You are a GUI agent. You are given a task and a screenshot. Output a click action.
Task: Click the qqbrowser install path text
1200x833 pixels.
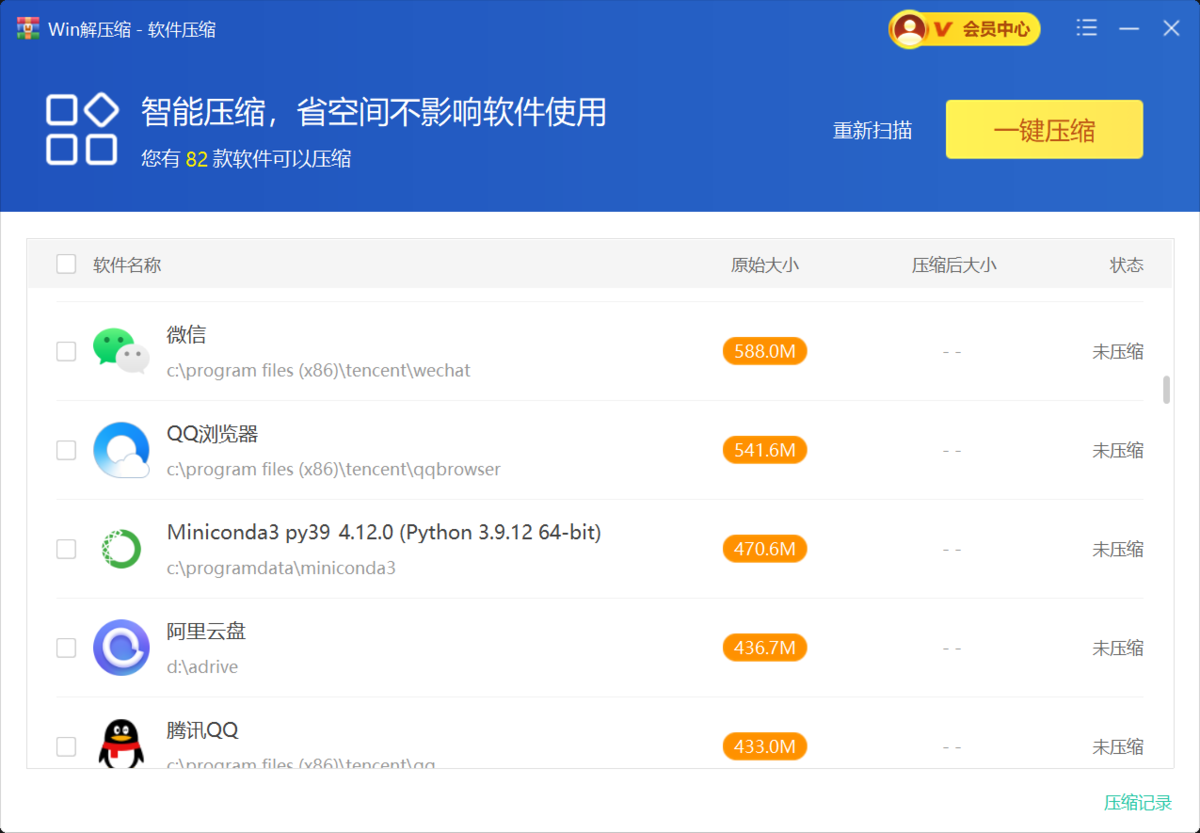click(x=333, y=469)
